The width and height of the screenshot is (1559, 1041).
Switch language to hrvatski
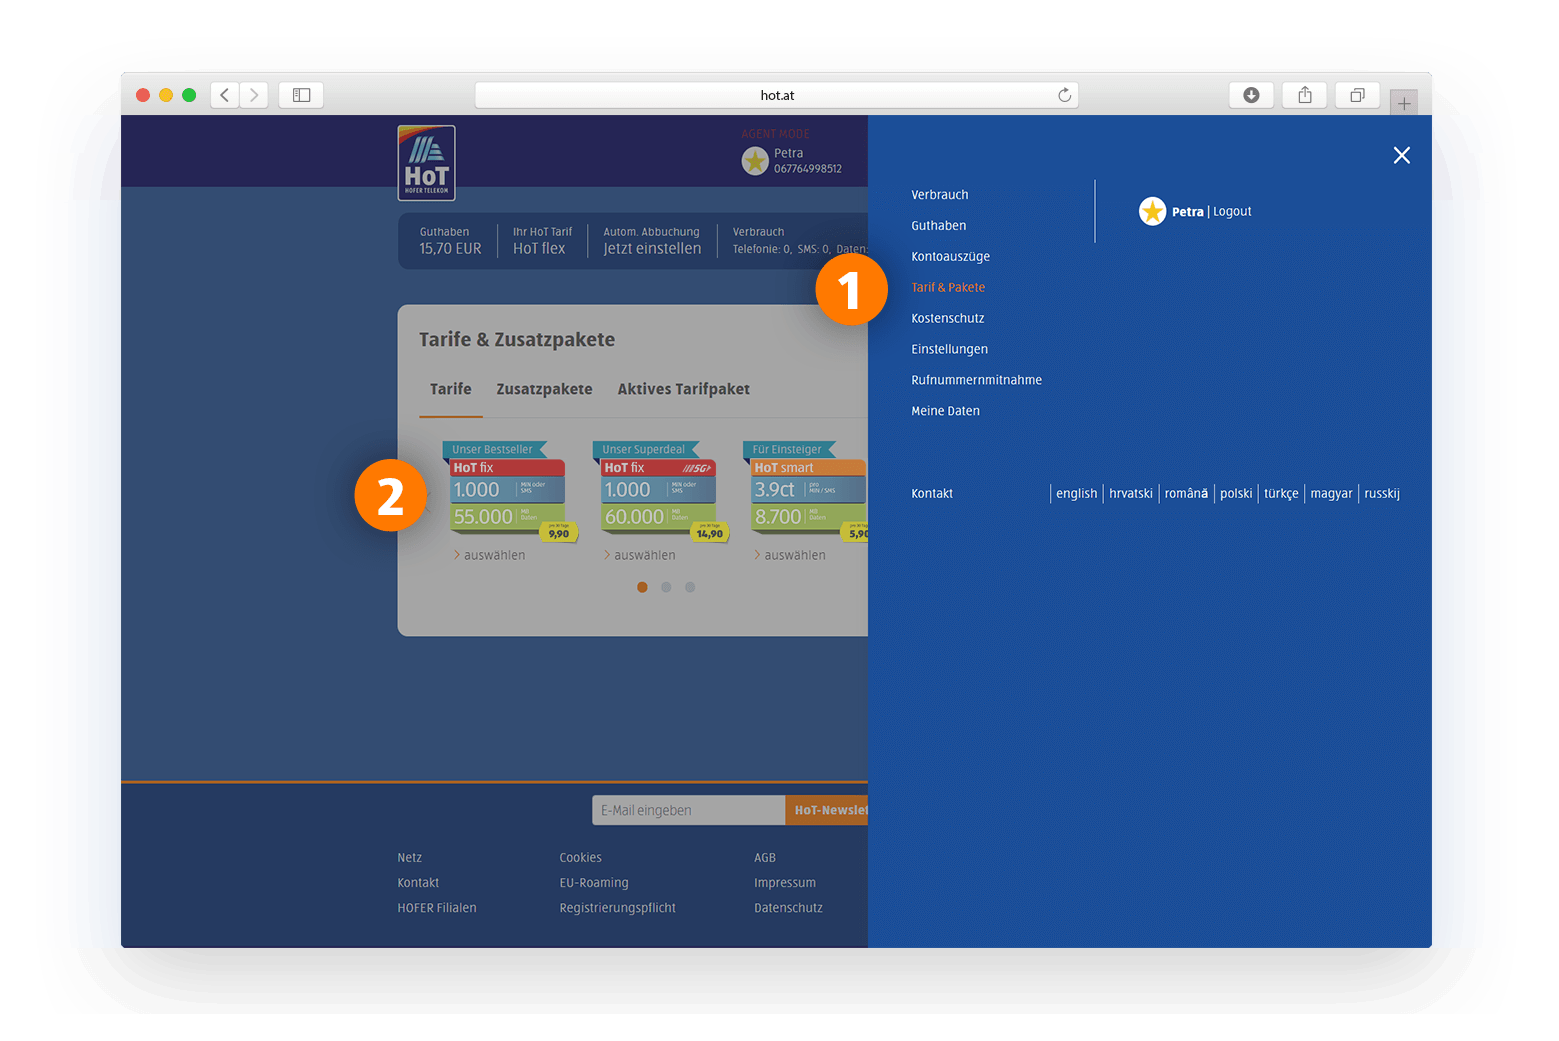1131,493
